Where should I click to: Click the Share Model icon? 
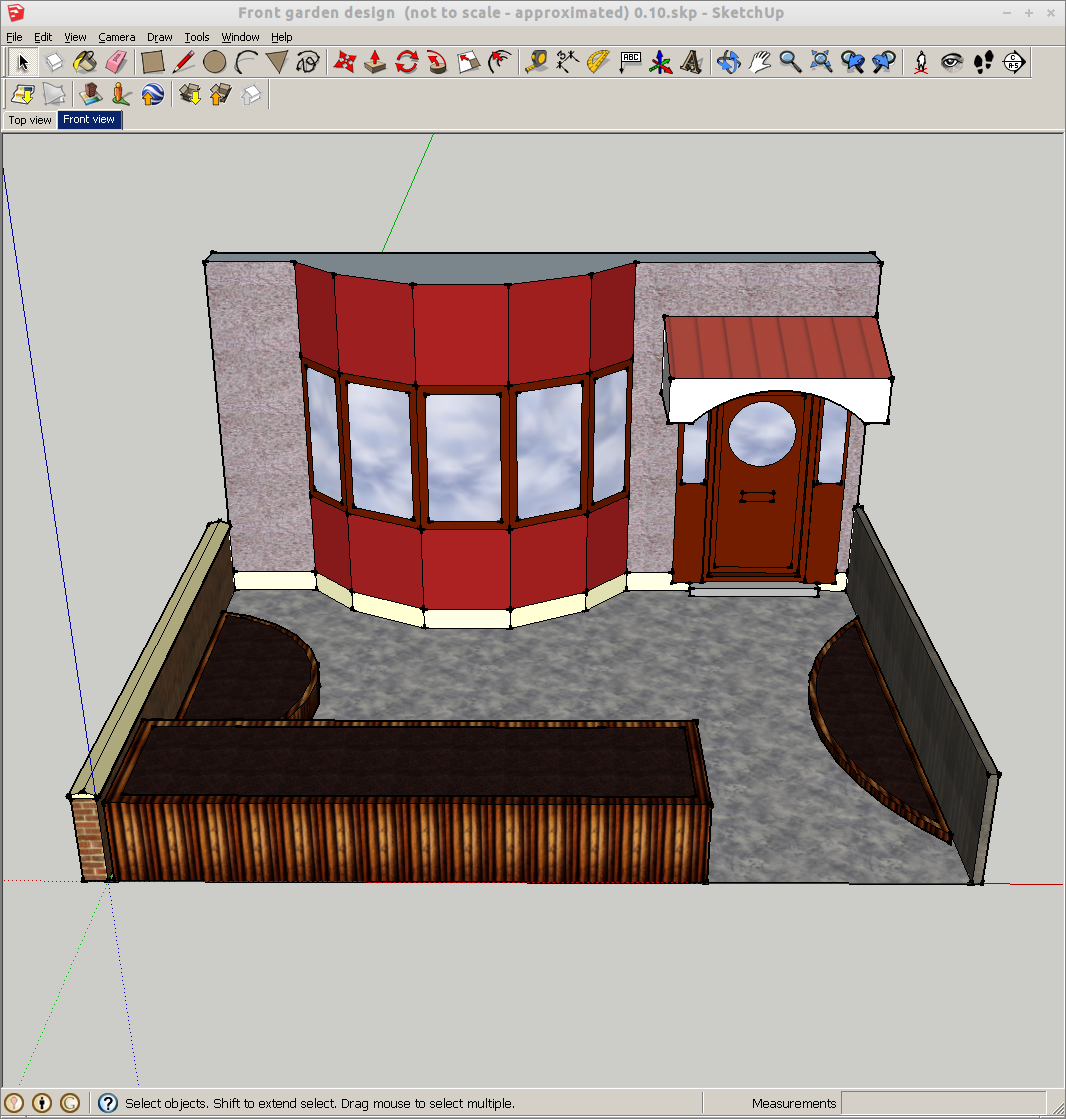[220, 94]
